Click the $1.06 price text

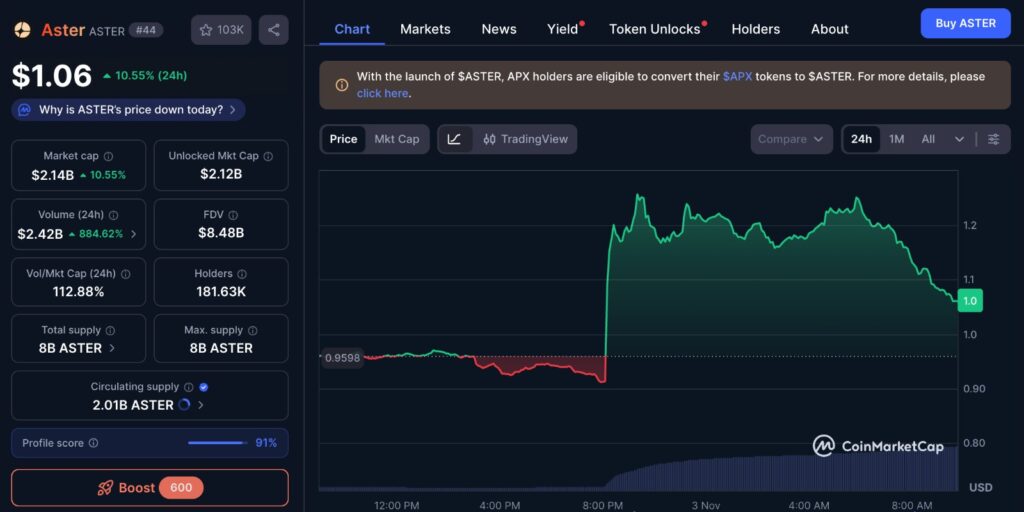coord(52,76)
